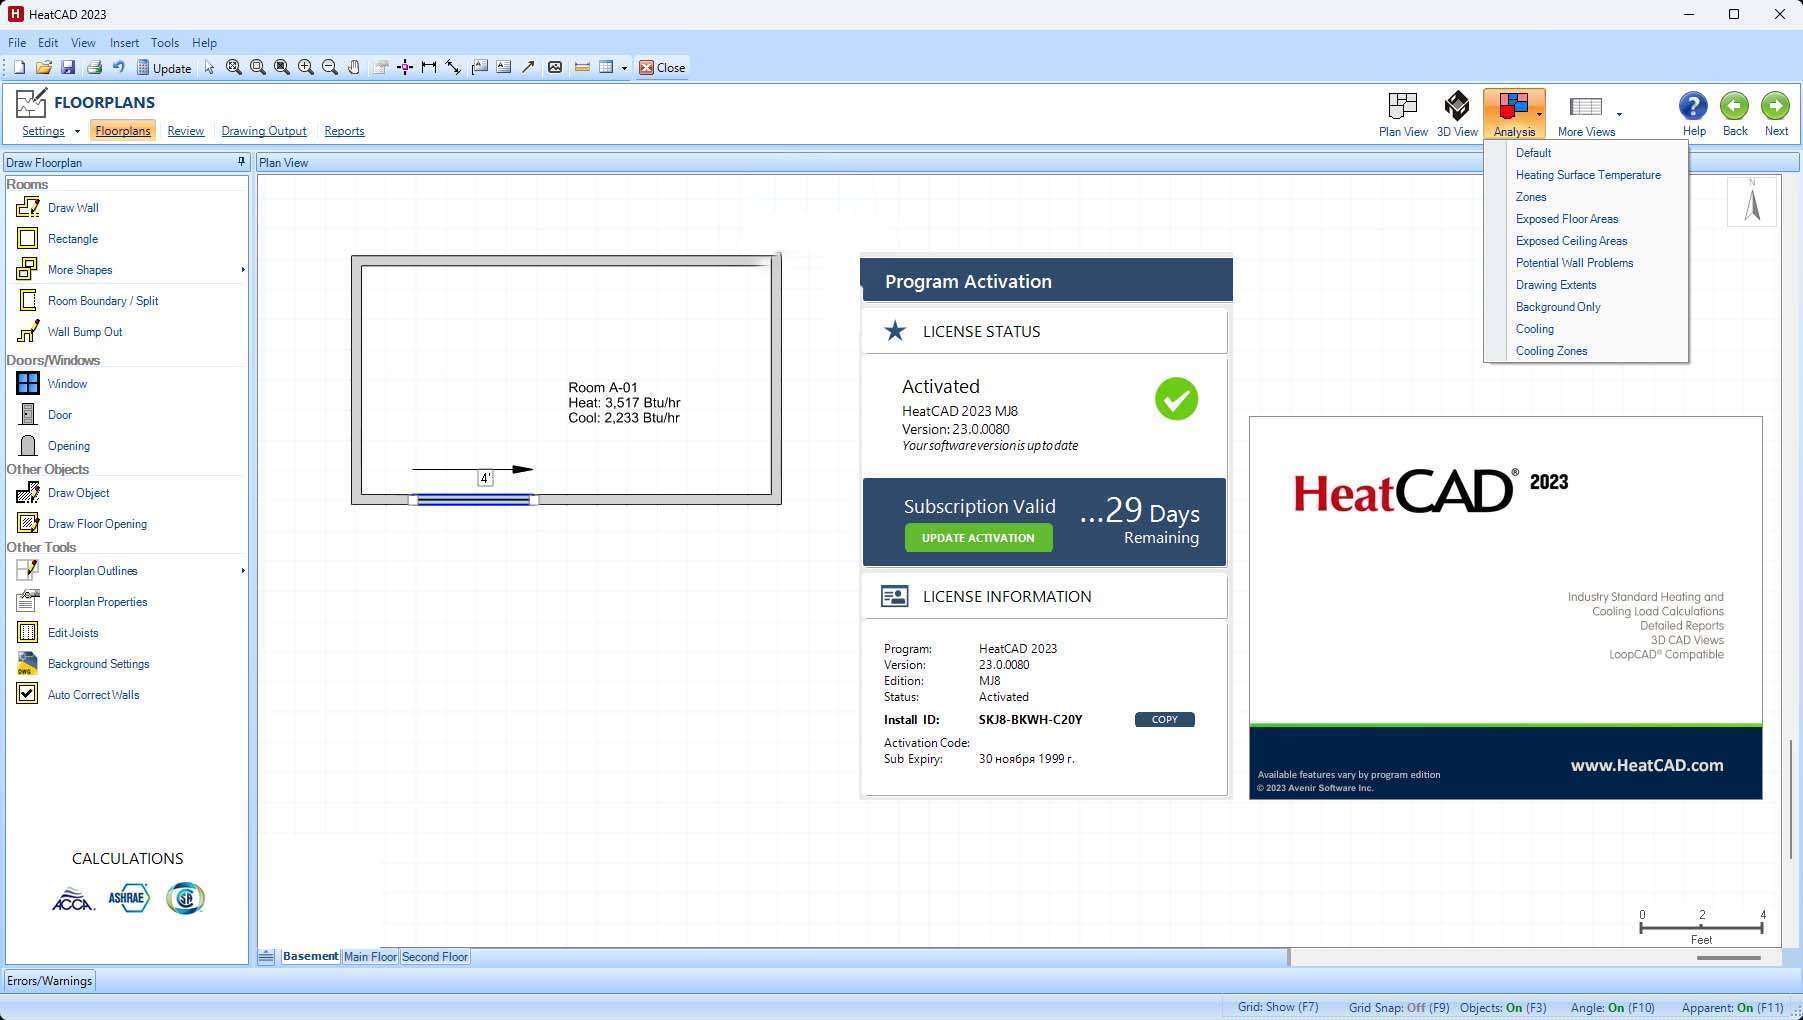This screenshot has width=1803, height=1020.
Task: Expand Floorplan Outlines submenu
Action: click(241, 570)
